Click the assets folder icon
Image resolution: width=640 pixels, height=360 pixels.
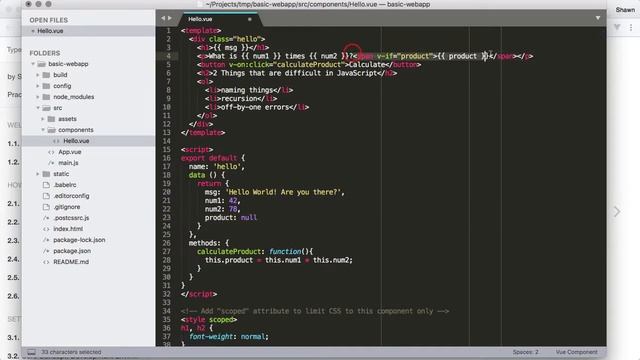click(51, 119)
